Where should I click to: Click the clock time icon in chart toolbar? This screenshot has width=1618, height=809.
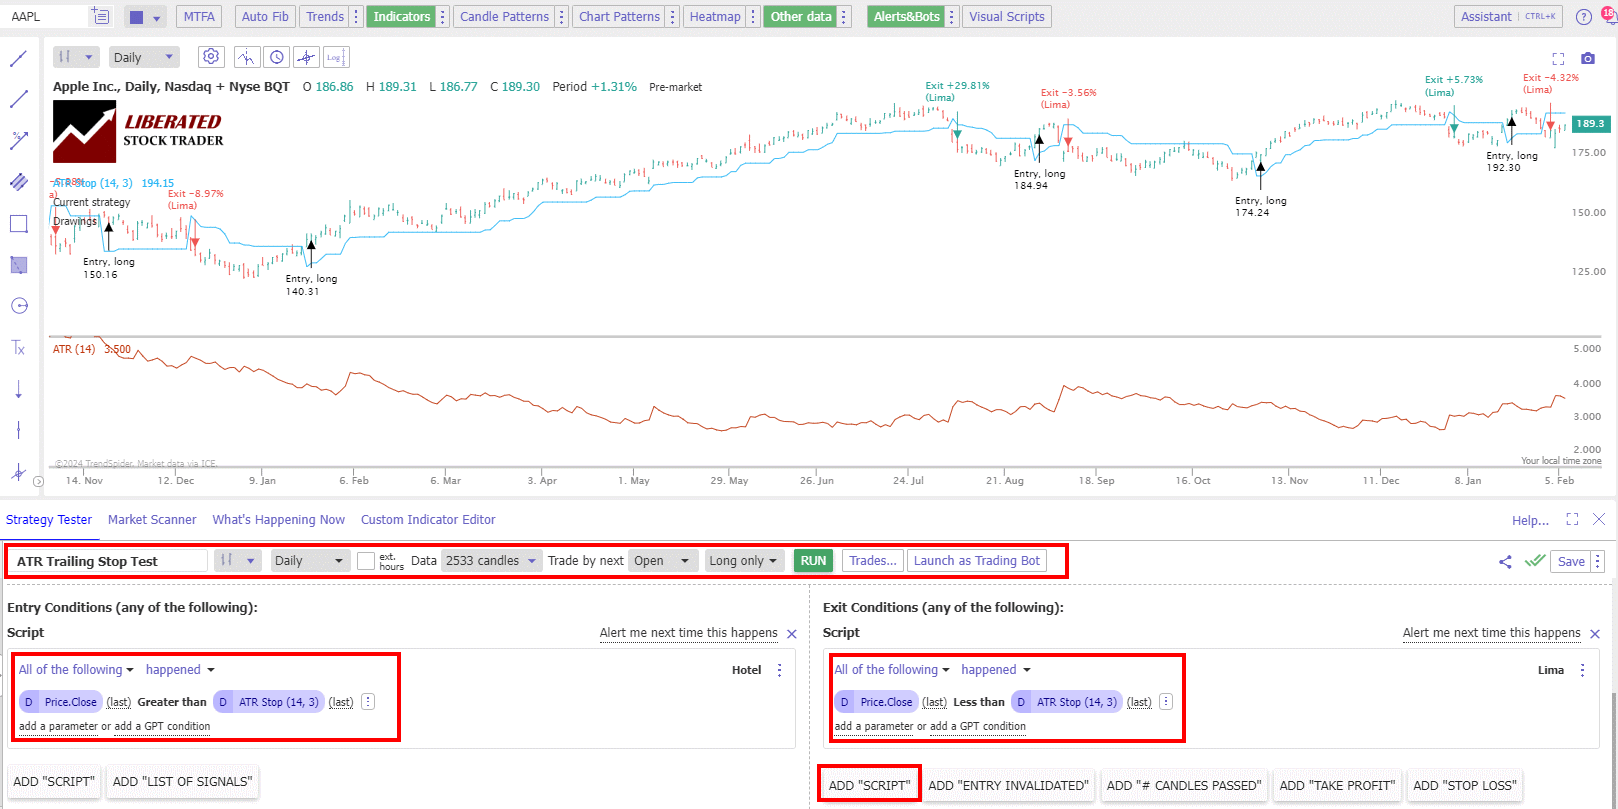click(277, 57)
